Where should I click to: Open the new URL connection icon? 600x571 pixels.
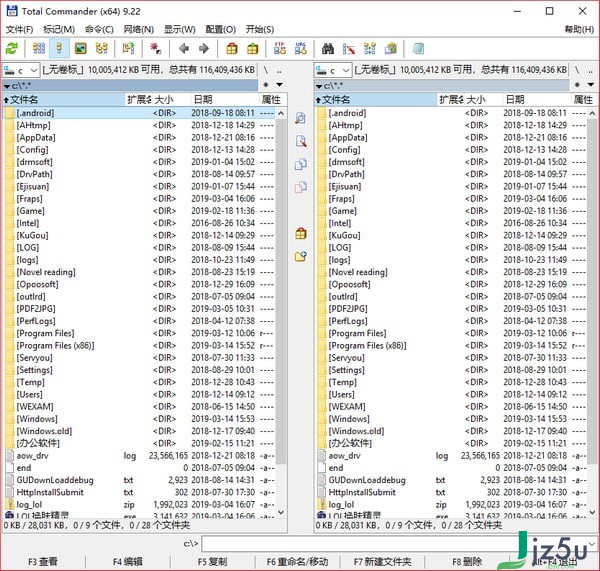click(301, 49)
